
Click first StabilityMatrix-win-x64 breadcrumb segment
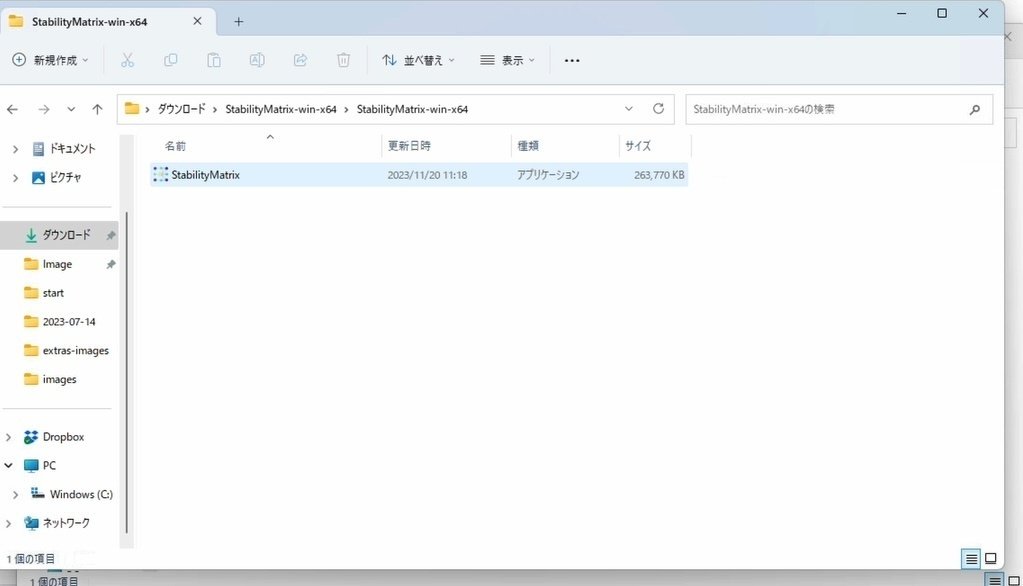281,109
